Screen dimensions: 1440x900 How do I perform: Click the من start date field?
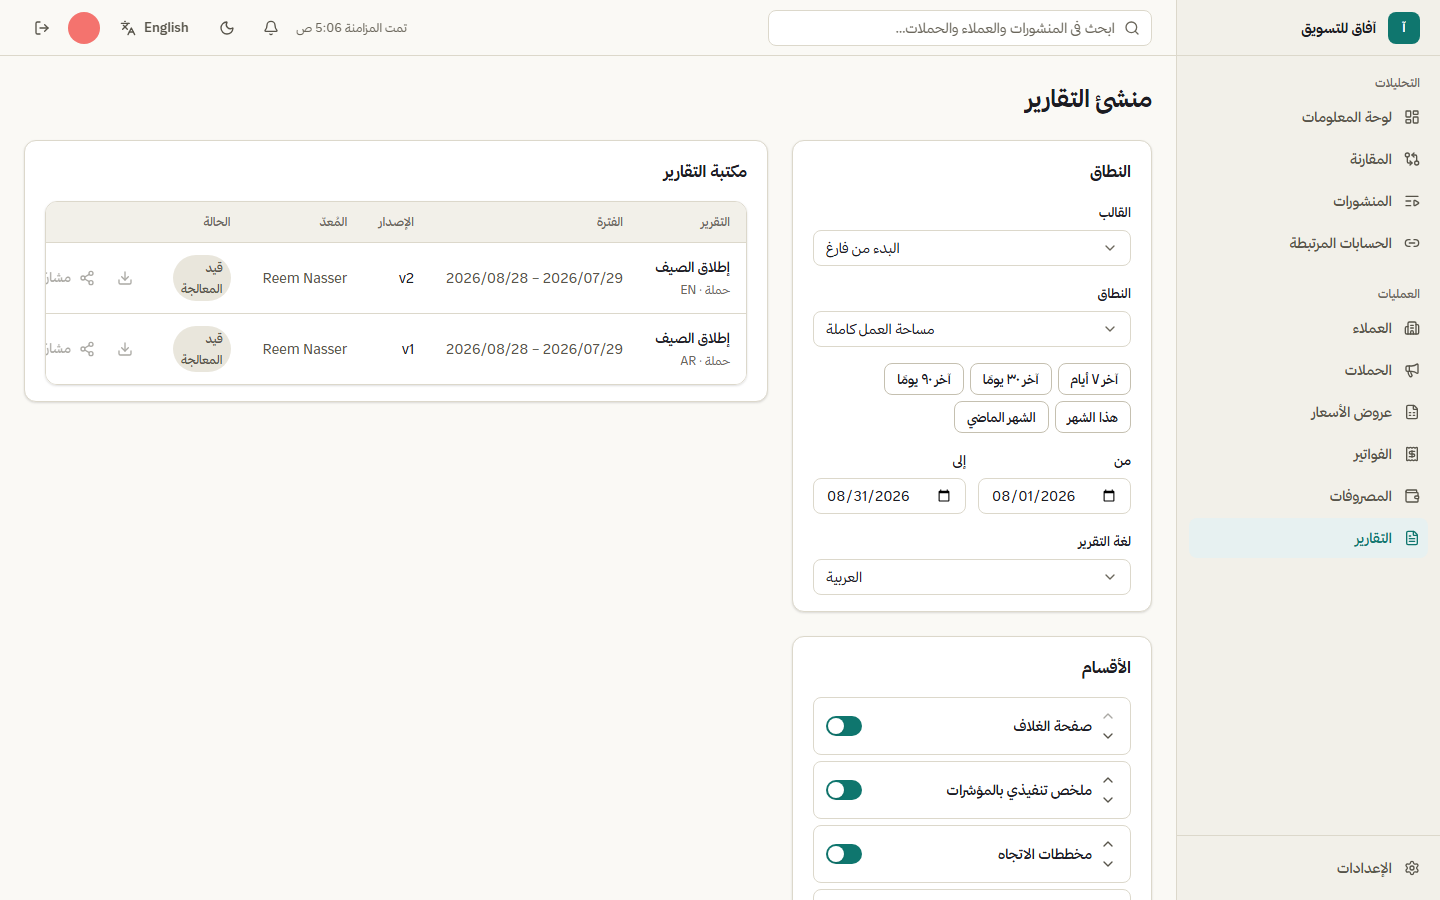1054,496
